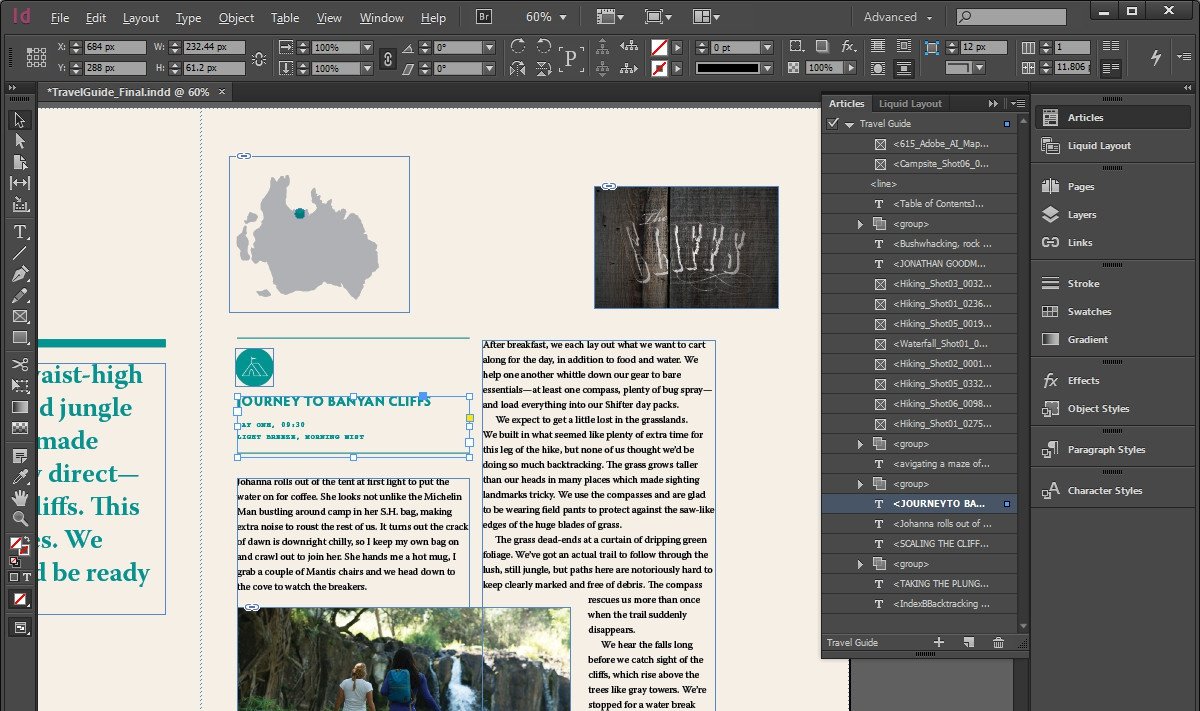Activate the Hand tool
The image size is (1200, 711).
(x=20, y=497)
